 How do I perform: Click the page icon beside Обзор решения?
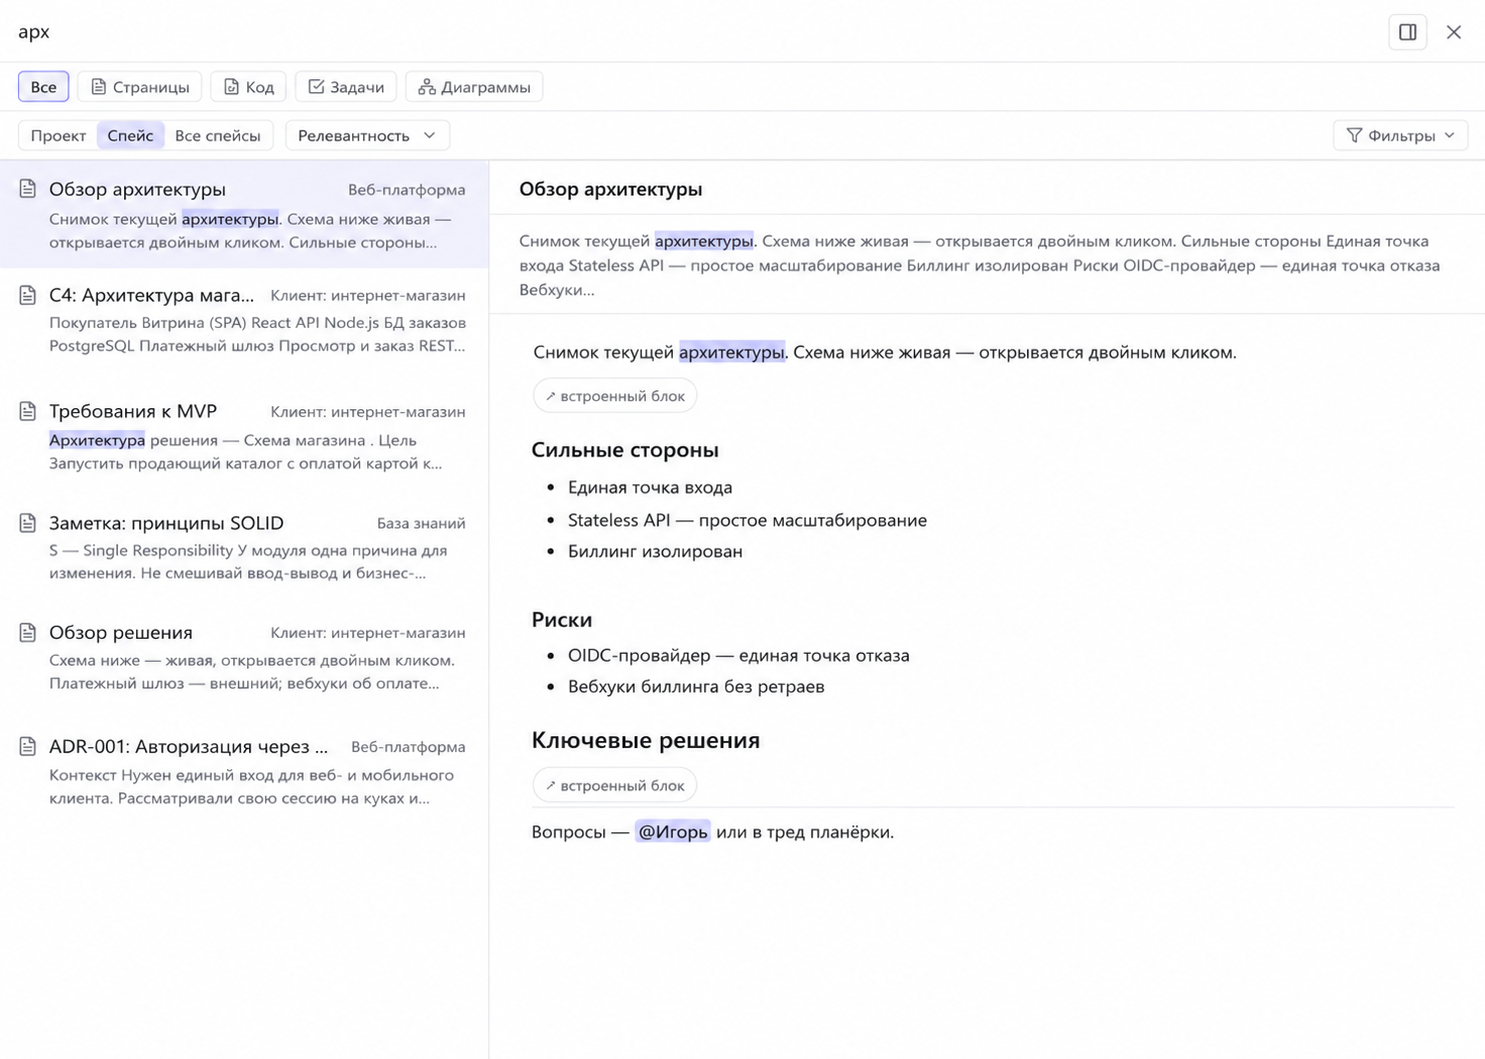pyautogui.click(x=28, y=632)
